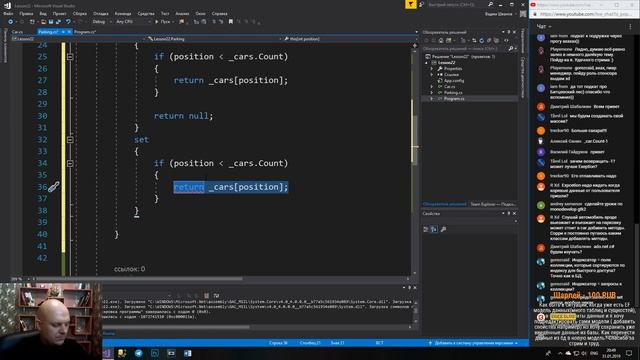Click the Пуск start debugging button
The height and width of the screenshot is (360, 640).
point(163,22)
